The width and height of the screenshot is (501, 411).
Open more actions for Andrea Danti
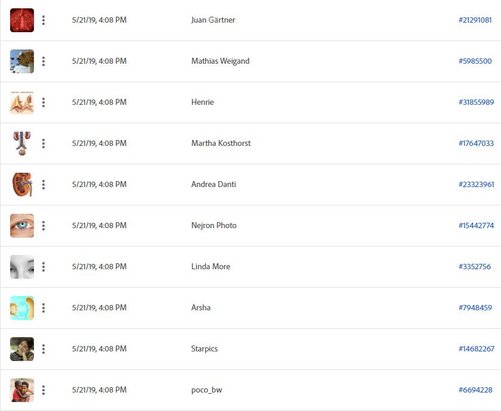click(x=43, y=185)
